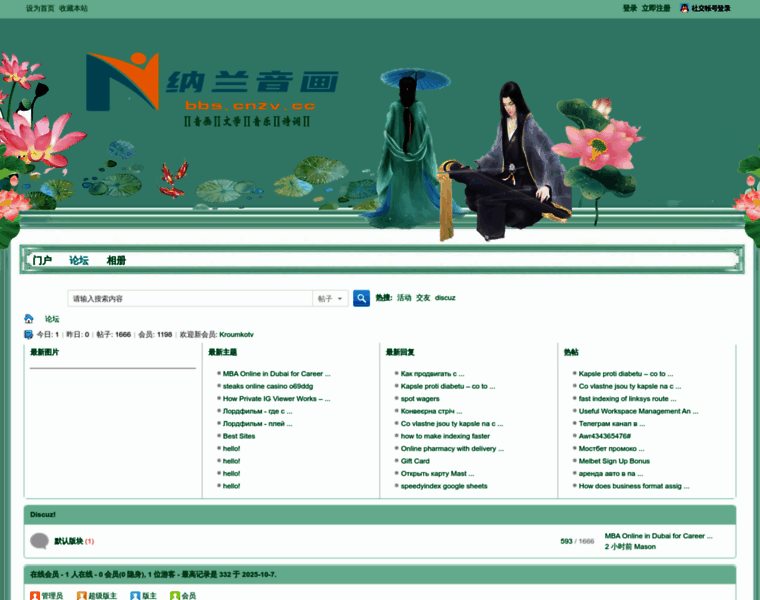Open the 帖子 search type dropdown
Screen dimensions: 760x600
click(330, 299)
